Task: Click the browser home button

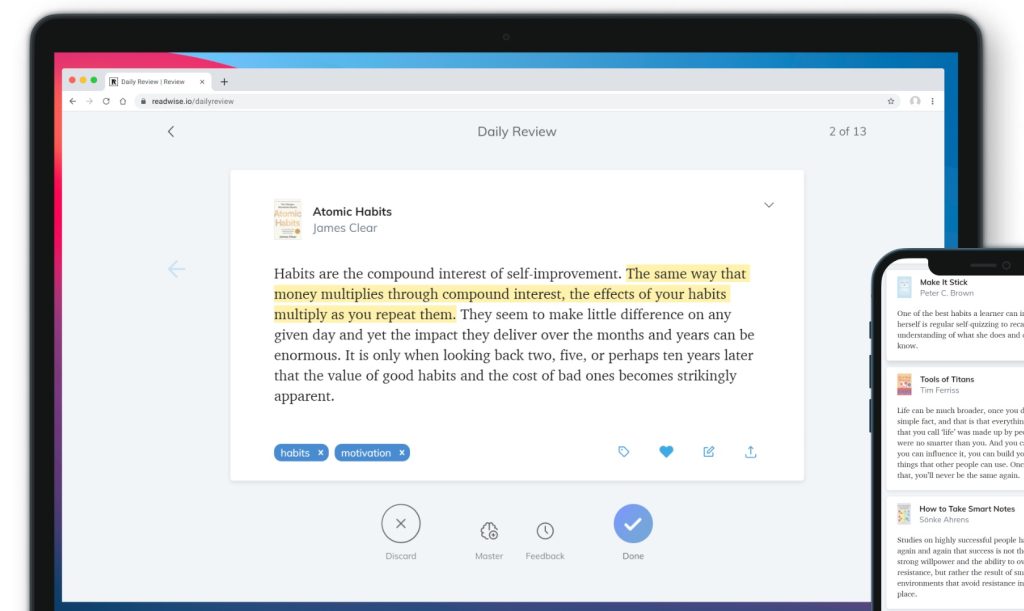Action: (x=123, y=101)
